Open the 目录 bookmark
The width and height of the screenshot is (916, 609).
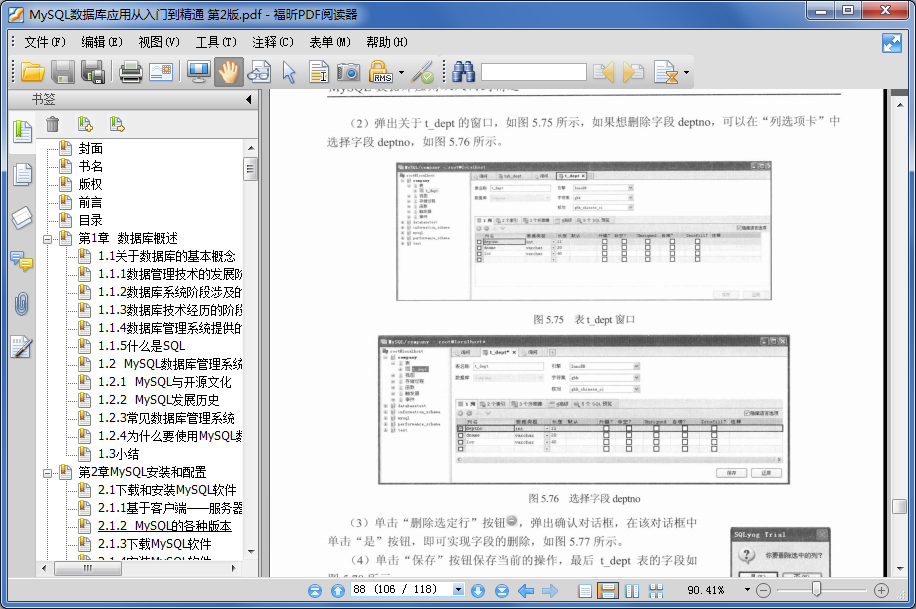[x=91, y=220]
